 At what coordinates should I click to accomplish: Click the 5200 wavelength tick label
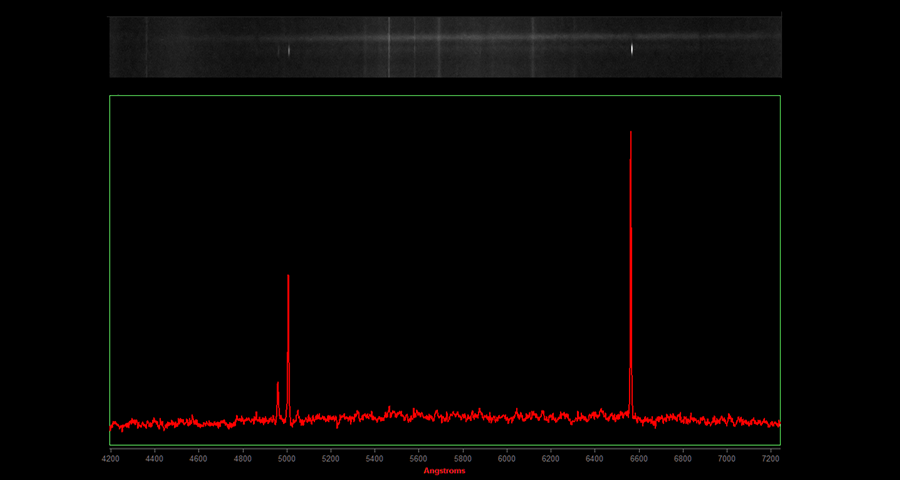tap(331, 458)
